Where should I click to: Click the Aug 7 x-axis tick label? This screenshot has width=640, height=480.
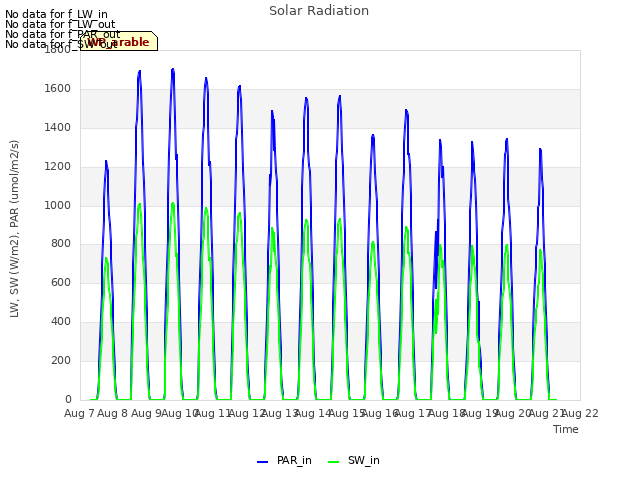[80, 413]
